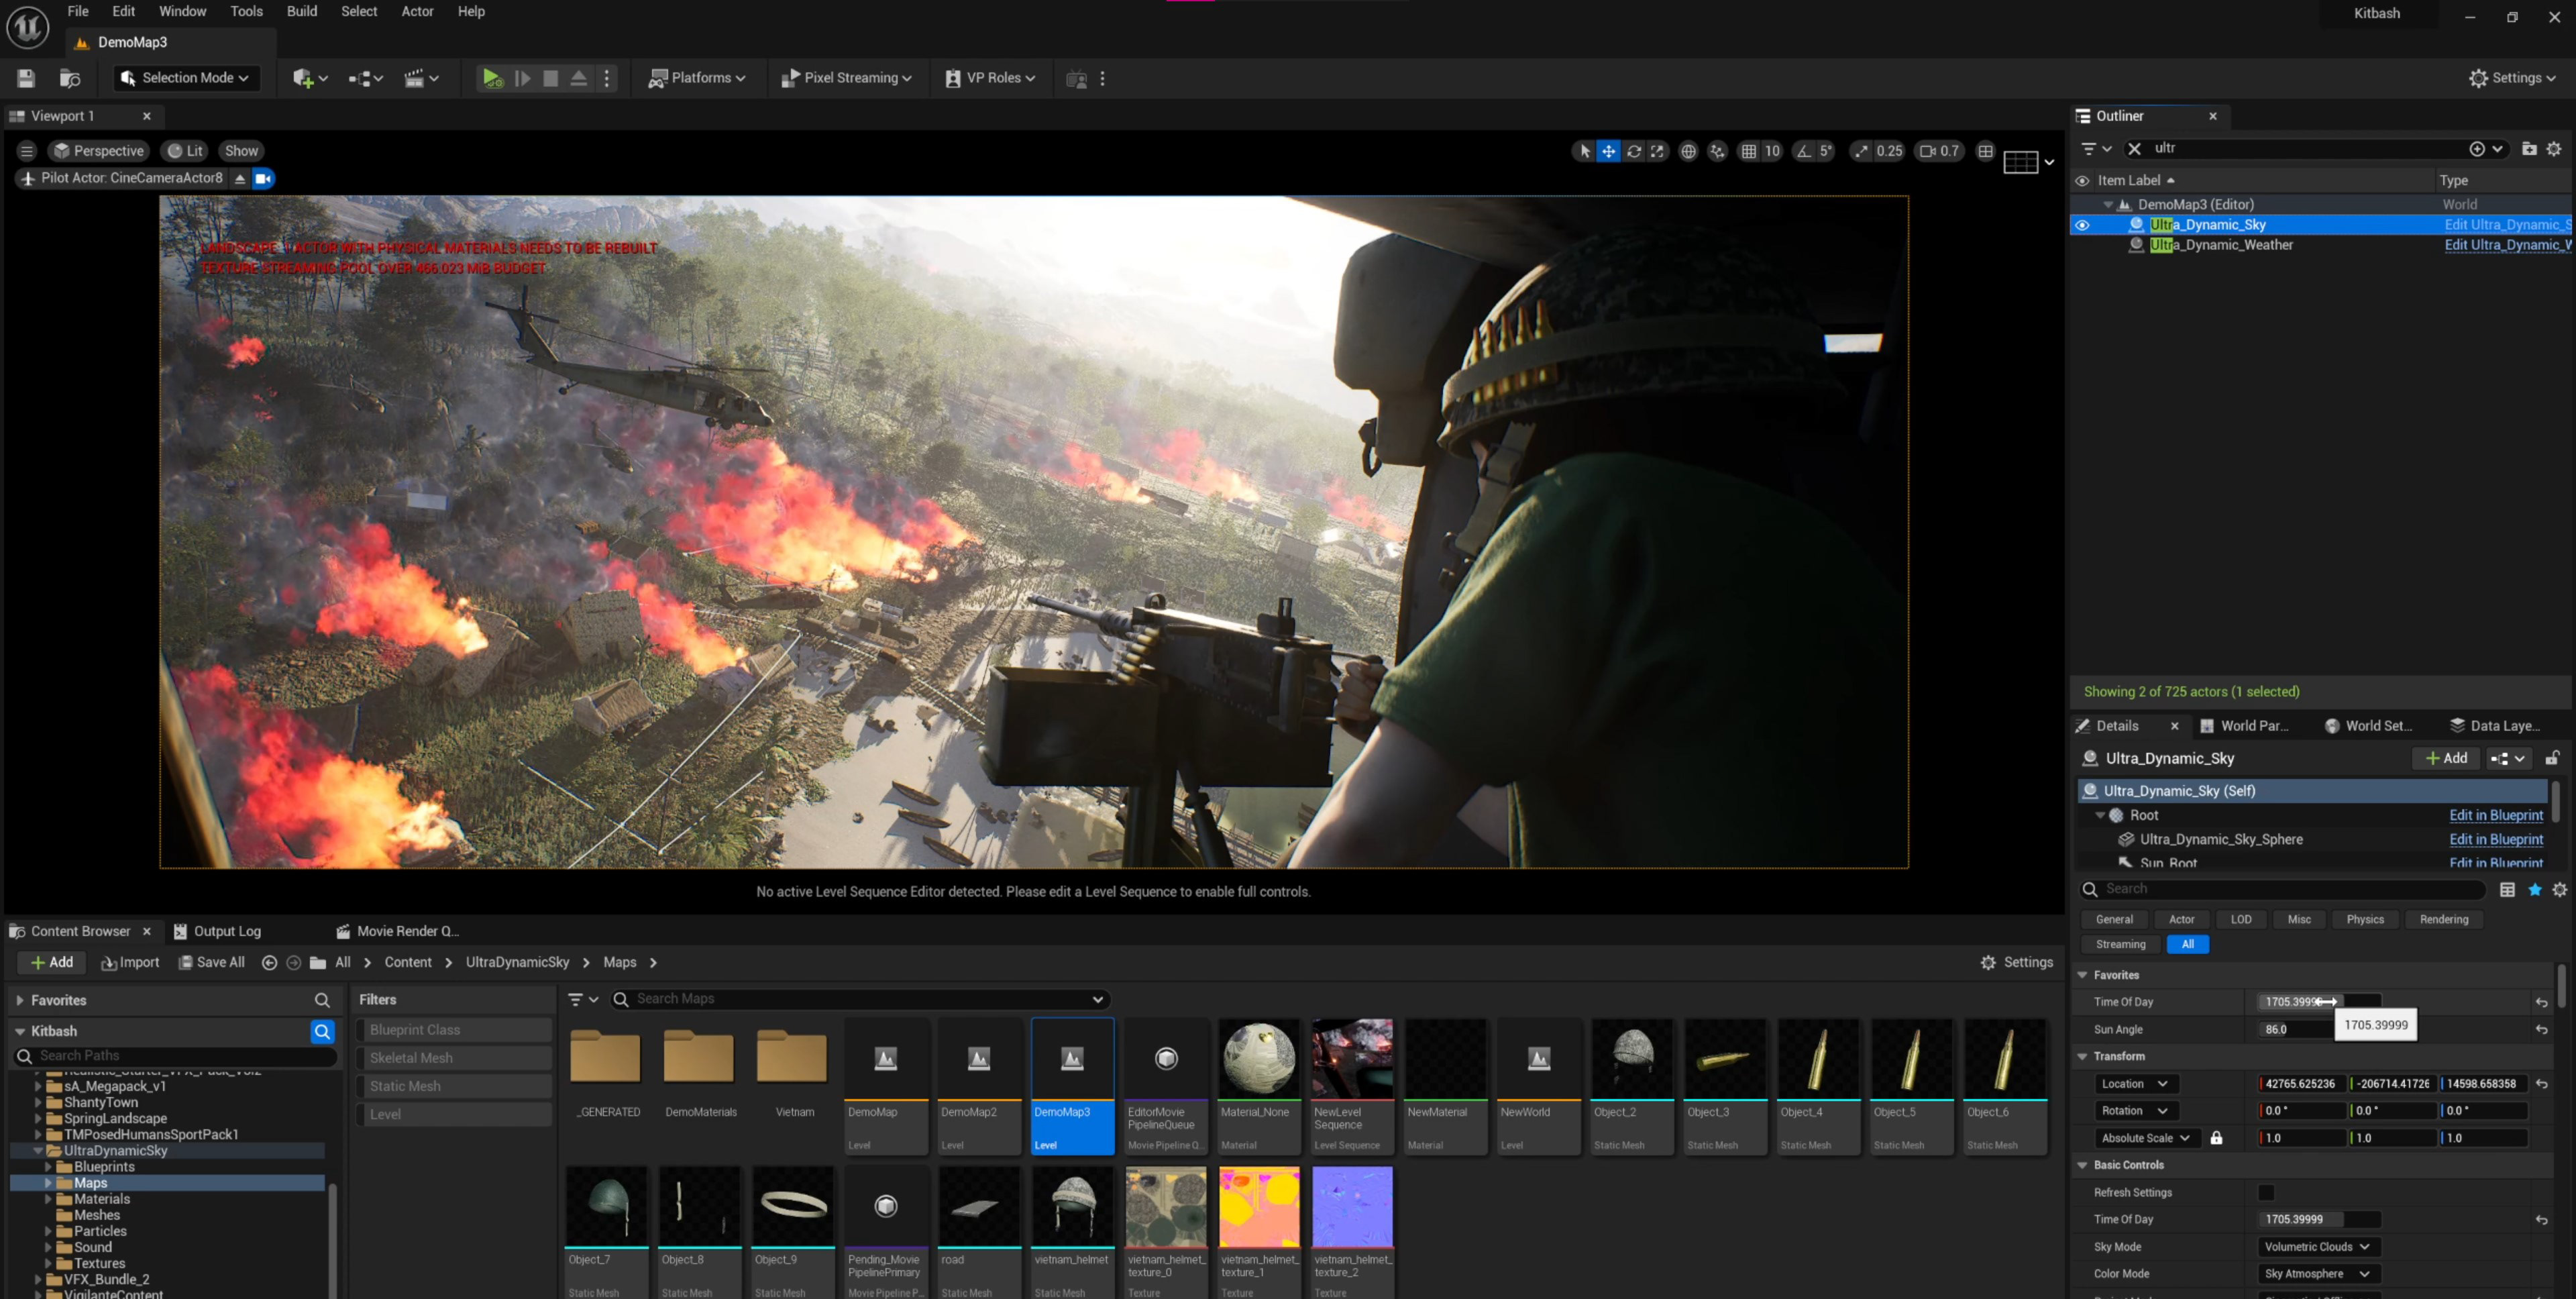
Task: Select the Physics filter in Details
Action: click(2365, 919)
